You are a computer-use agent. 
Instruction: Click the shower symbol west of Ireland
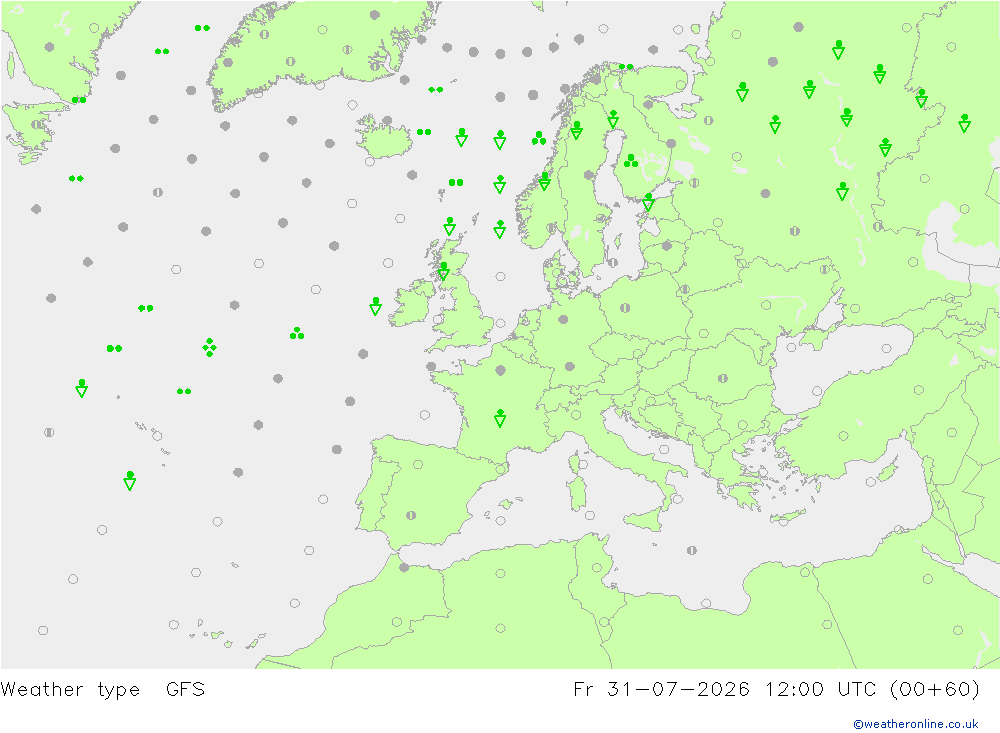pos(376,306)
